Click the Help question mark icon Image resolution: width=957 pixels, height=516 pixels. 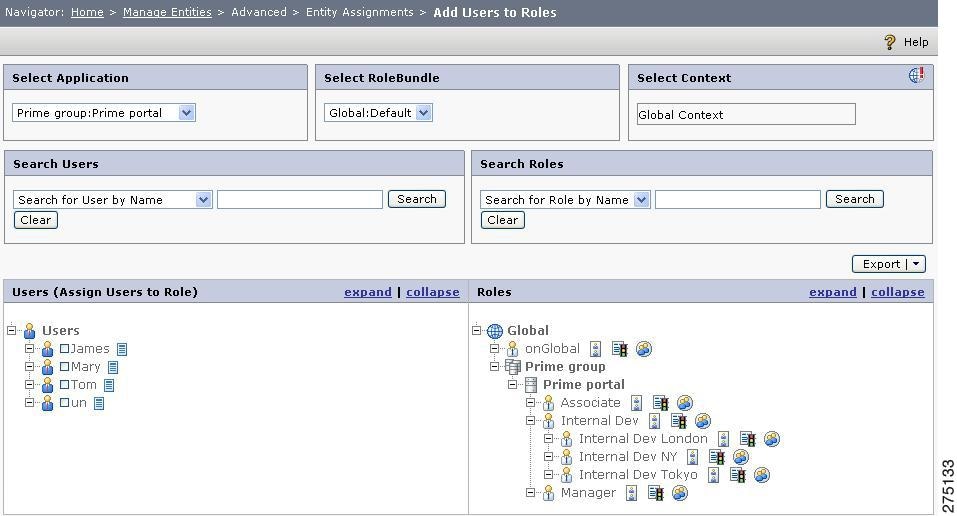tap(890, 42)
